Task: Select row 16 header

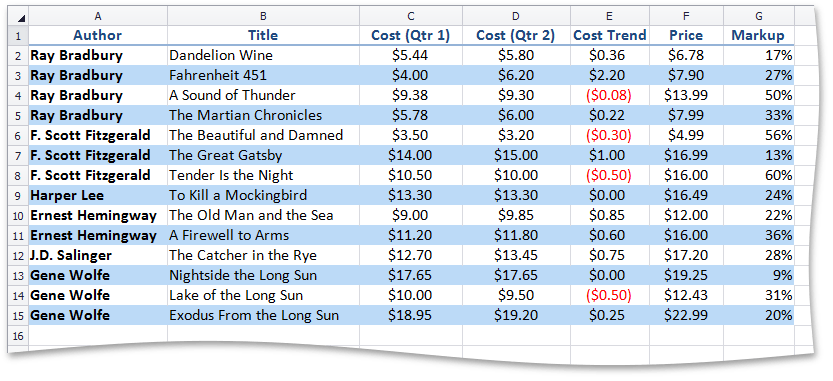Action: pyautogui.click(x=19, y=335)
